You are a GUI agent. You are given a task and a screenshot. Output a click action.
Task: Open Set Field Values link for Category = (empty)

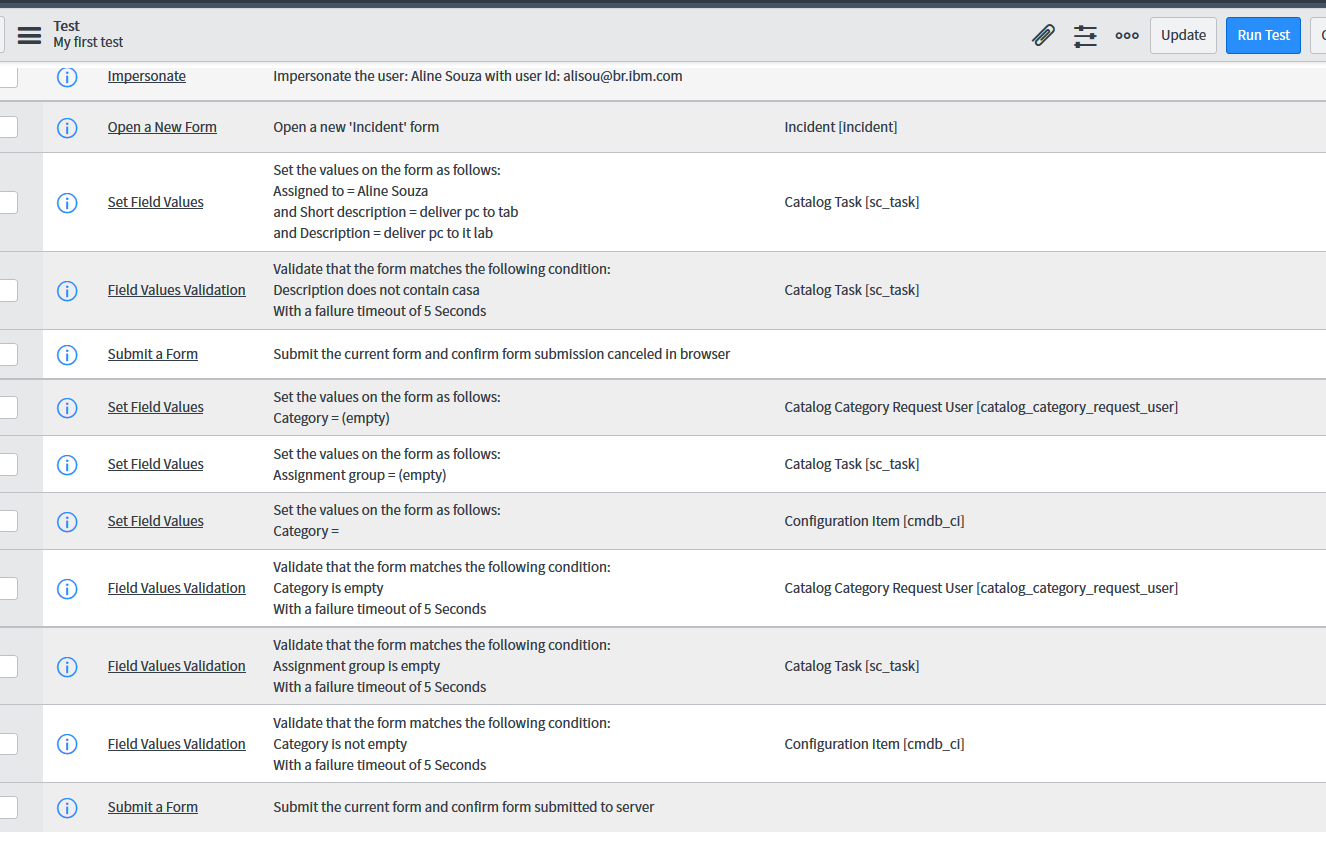(x=156, y=407)
